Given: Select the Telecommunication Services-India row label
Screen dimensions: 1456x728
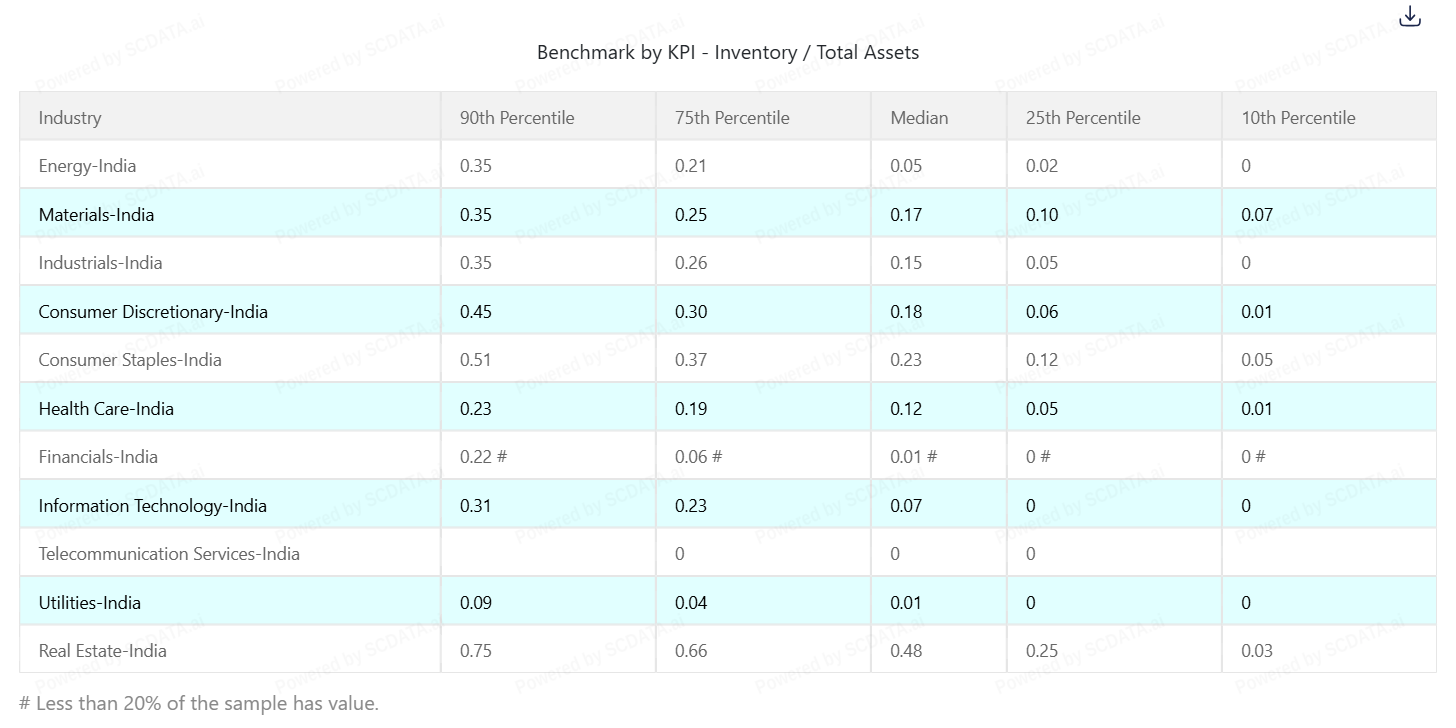Looking at the screenshot, I should 169,554.
